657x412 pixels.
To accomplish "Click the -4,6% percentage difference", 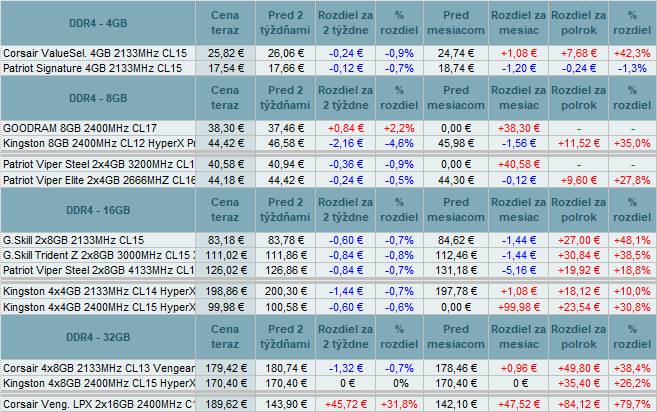I will coord(399,143).
